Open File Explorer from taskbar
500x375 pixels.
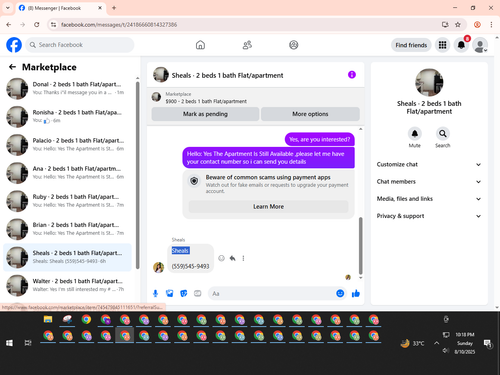pyautogui.click(x=48, y=319)
